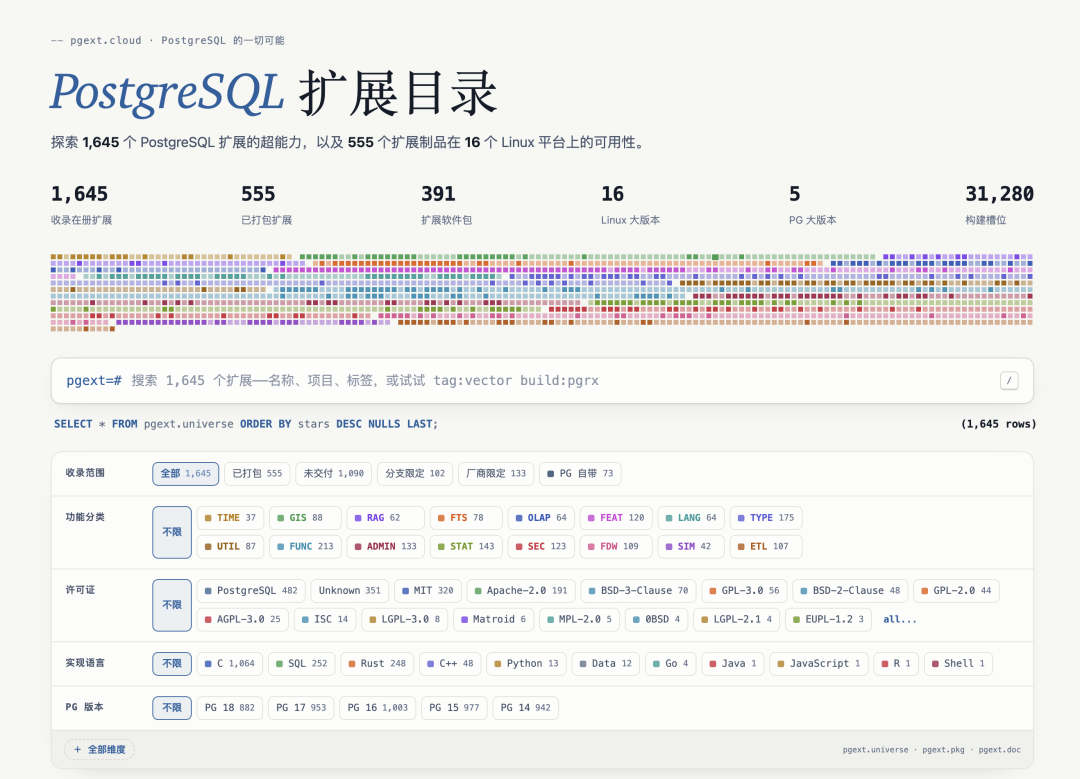
Task: Filter language by Rust 248
Action: coord(377,663)
